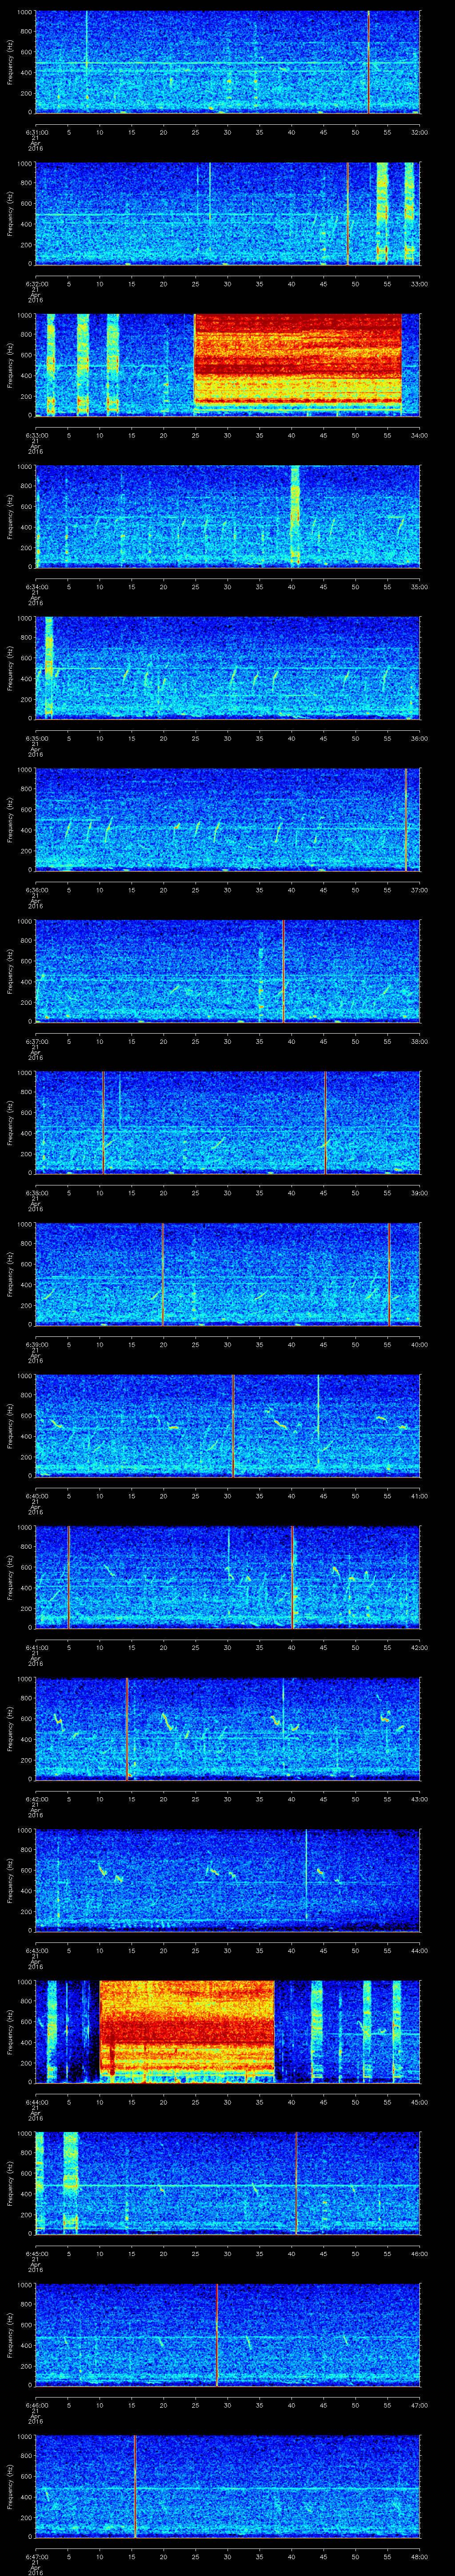Select red spike near 14s in 6:42:00 spectrogram

(127, 1728)
